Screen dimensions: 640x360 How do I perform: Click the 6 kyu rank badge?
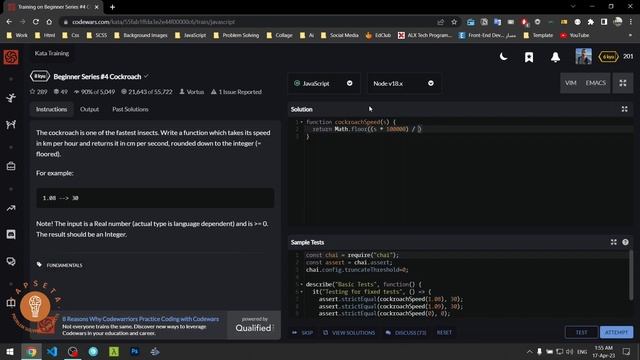[x=608, y=57]
